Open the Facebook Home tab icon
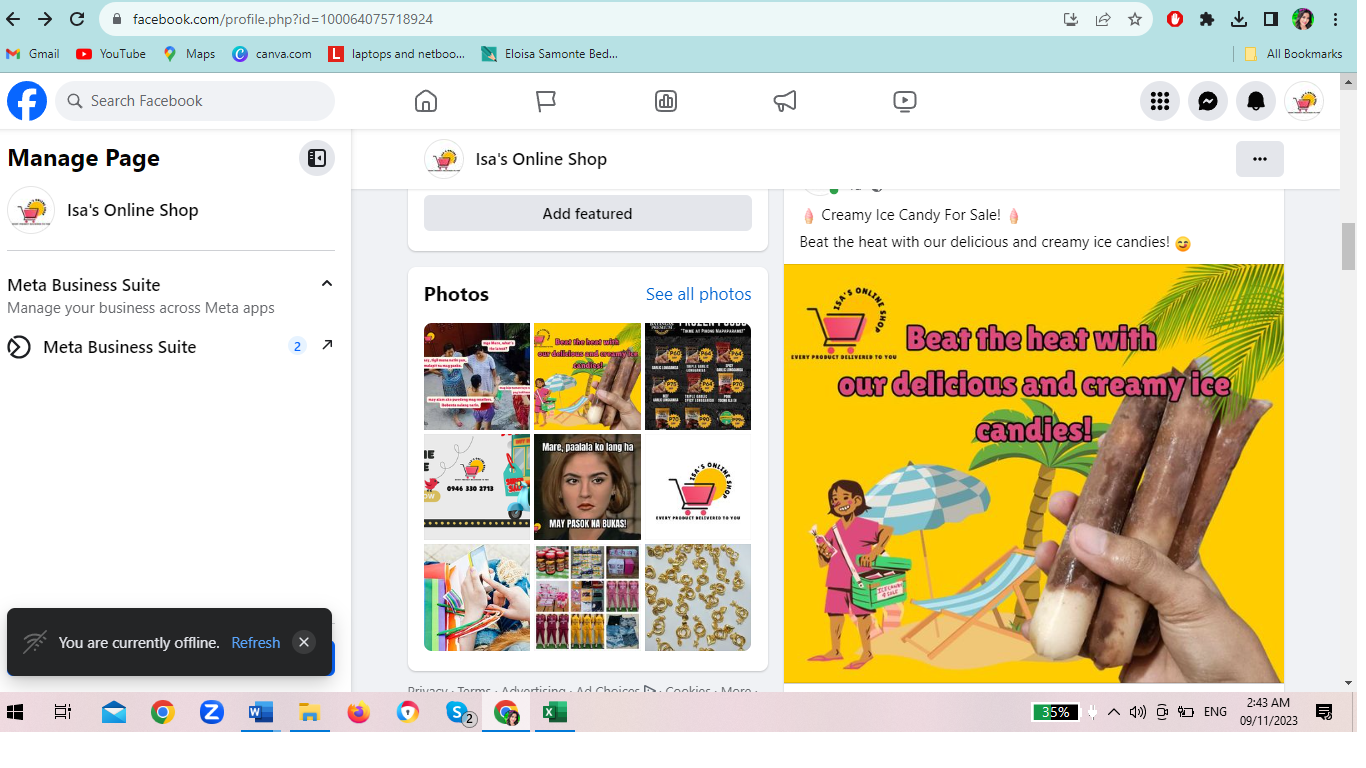This screenshot has width=1366, height=768. pyautogui.click(x=426, y=101)
